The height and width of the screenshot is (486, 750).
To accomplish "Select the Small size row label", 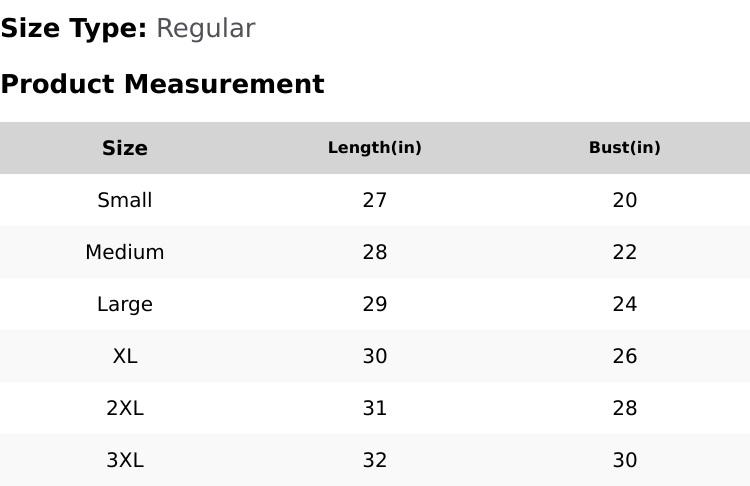I will (x=125, y=200).
